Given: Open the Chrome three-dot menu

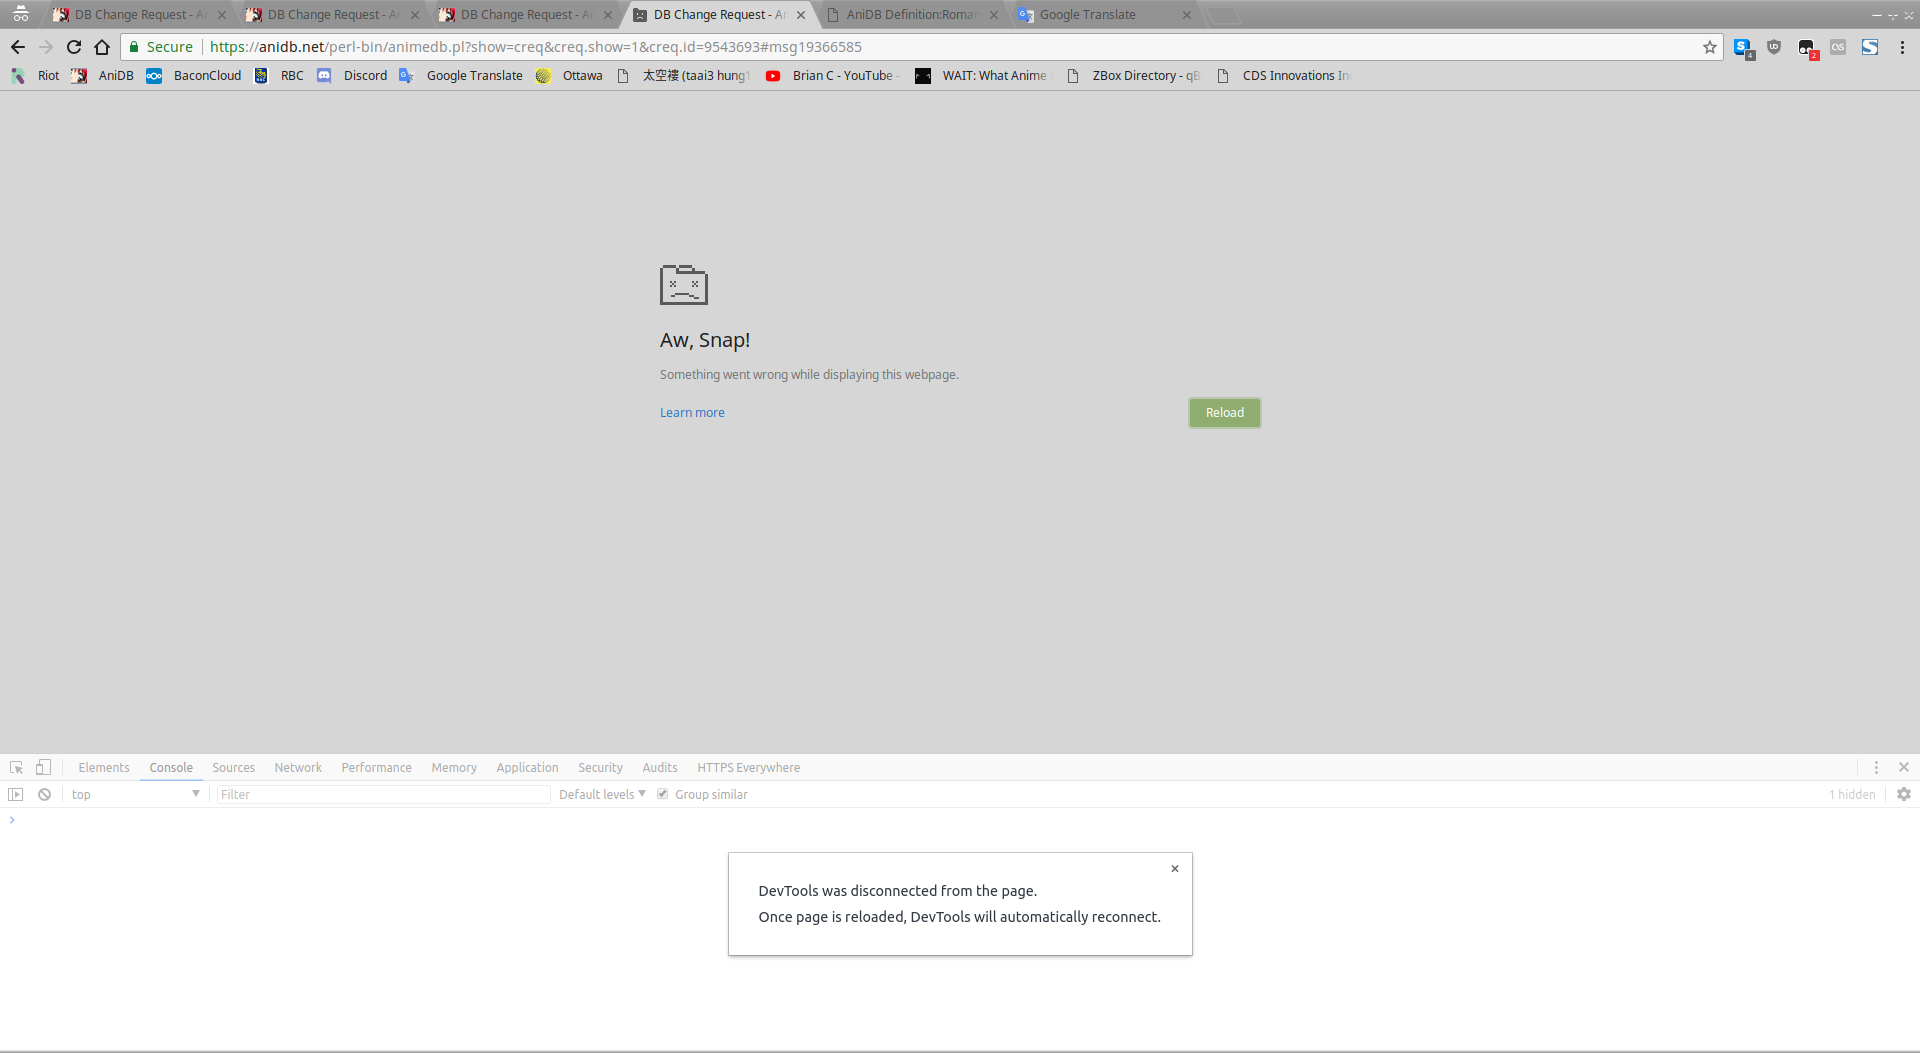Looking at the screenshot, I should [1902, 47].
